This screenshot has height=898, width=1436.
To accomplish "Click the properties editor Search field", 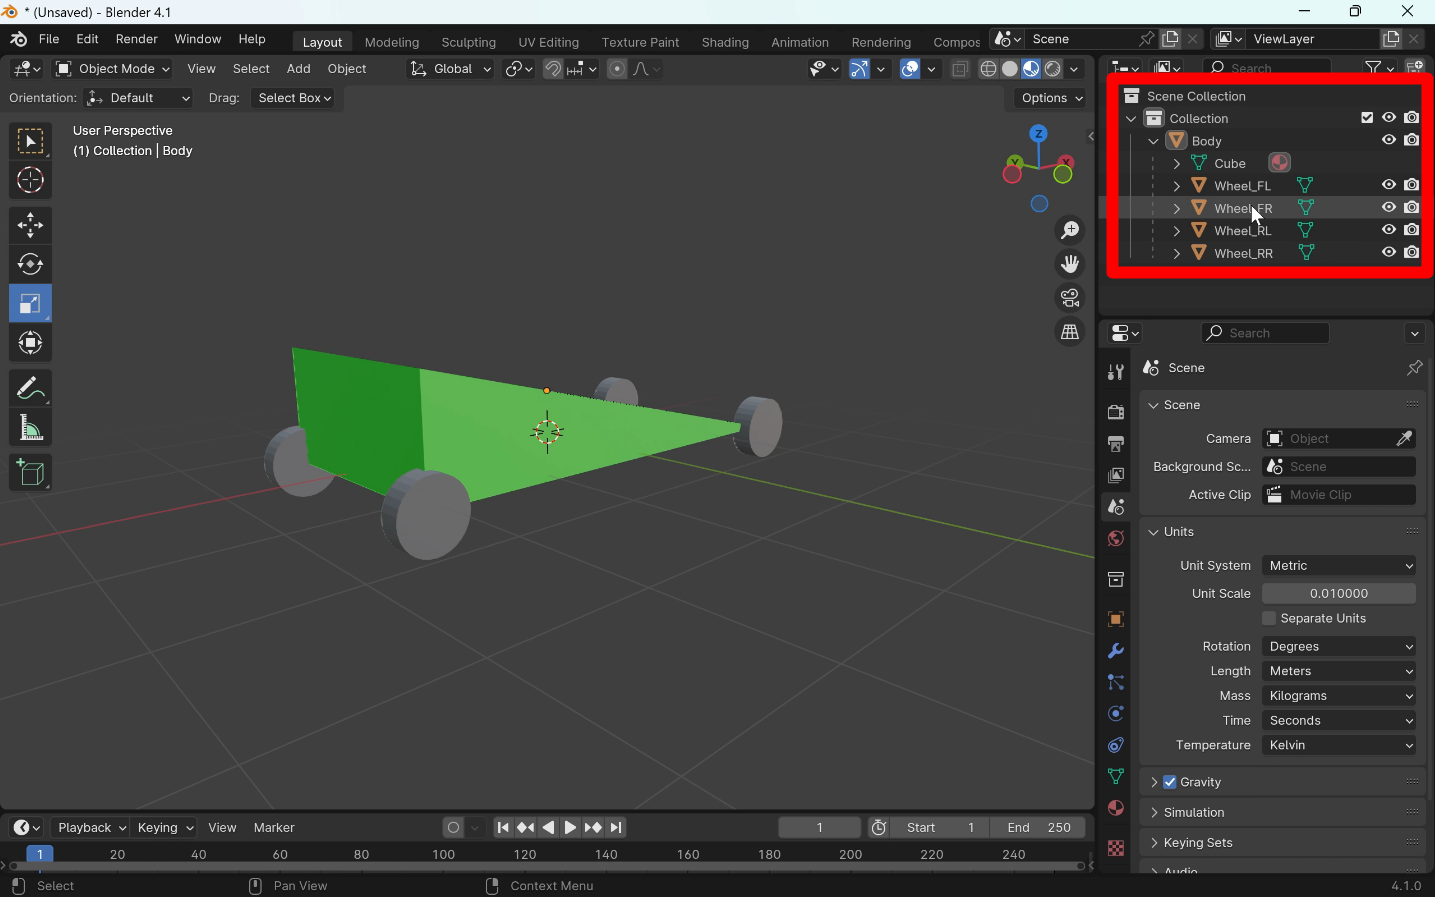I will click(1265, 333).
